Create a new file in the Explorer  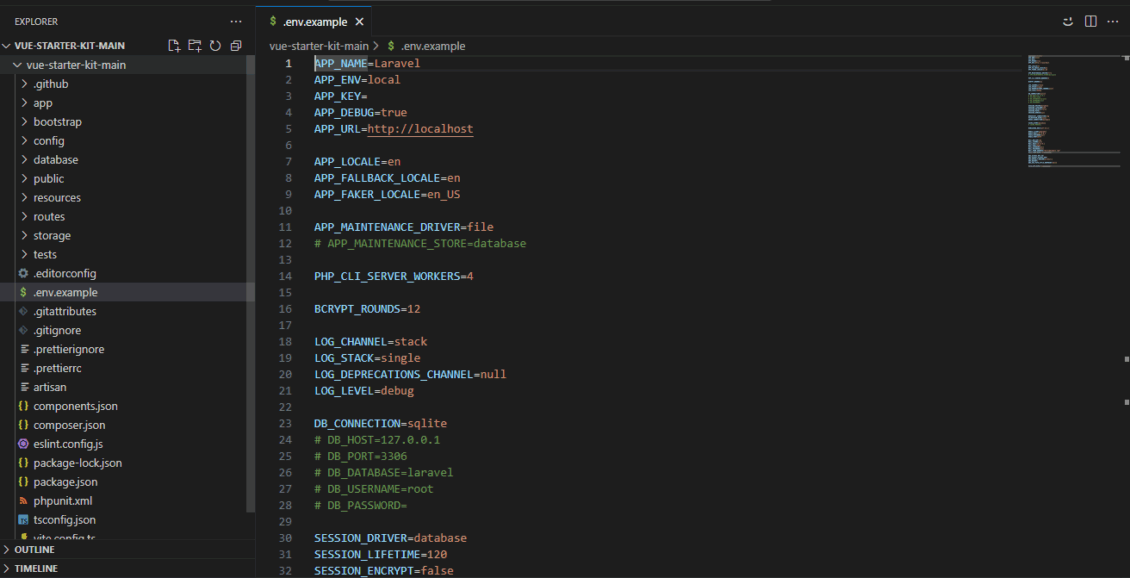[173, 45]
